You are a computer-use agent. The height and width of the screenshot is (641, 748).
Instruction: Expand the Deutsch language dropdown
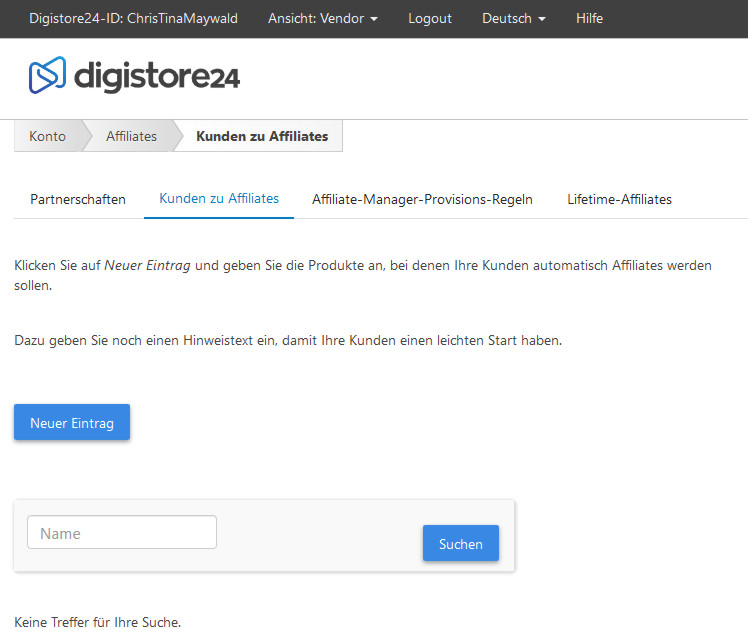[x=513, y=18]
